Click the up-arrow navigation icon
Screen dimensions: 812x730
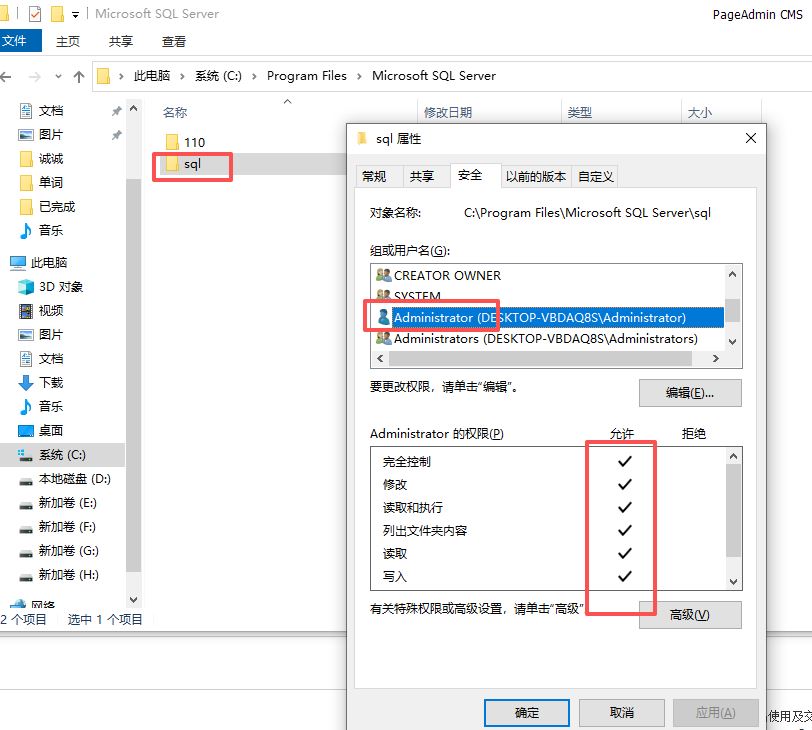coord(79,76)
